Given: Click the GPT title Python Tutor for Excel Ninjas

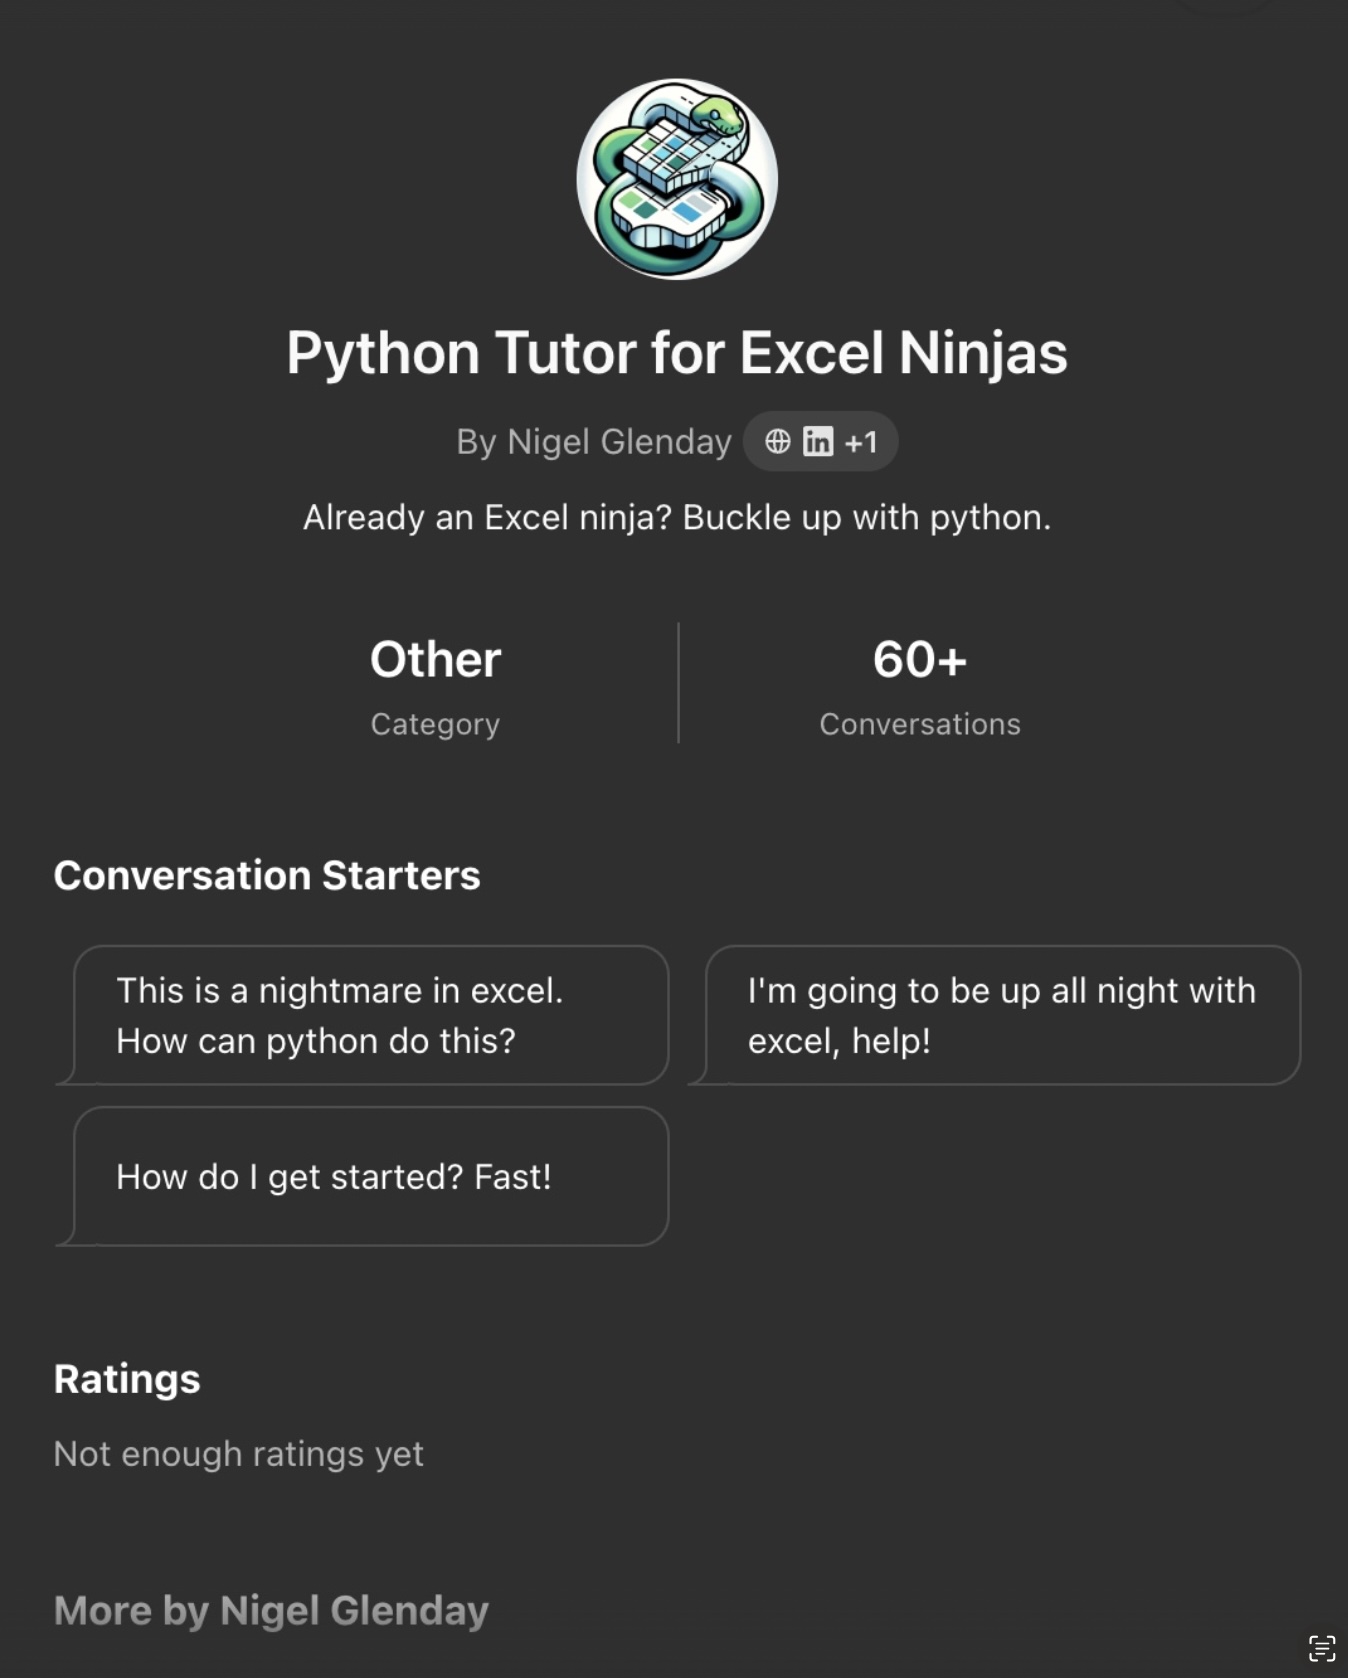Looking at the screenshot, I should (x=674, y=352).
